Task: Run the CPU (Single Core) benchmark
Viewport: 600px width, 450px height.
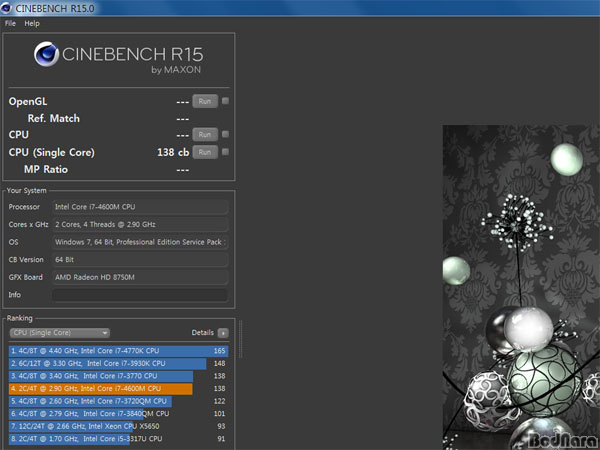Action: pyautogui.click(x=205, y=152)
